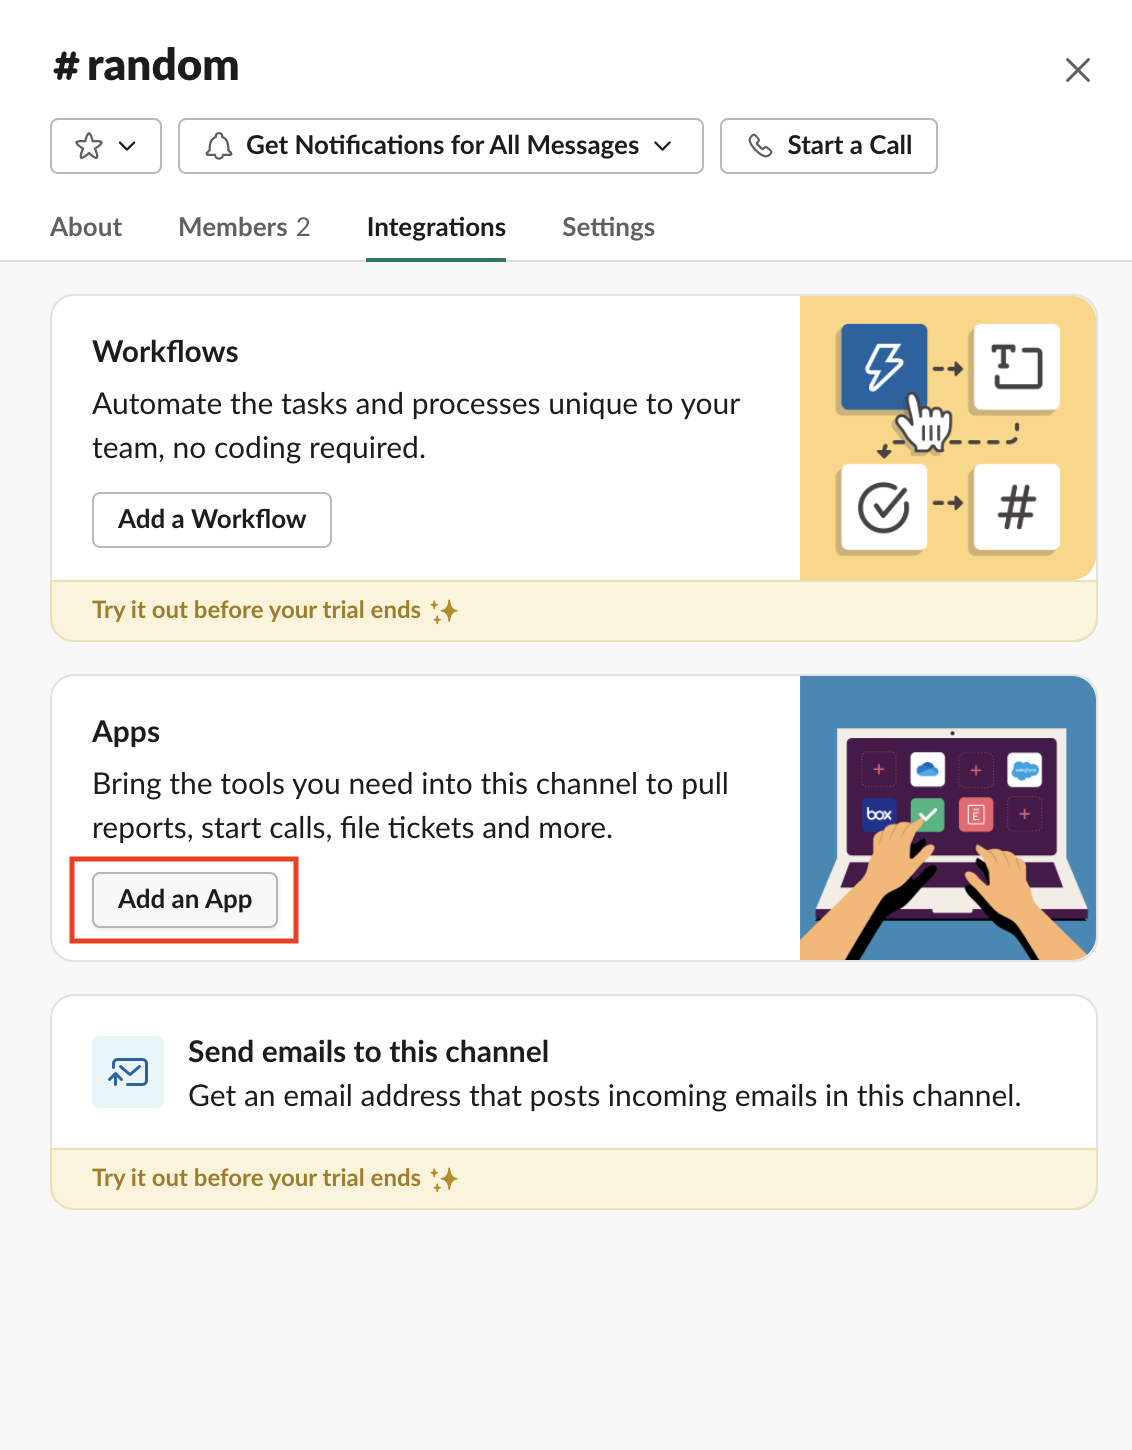Click the sparkle icon in Workflows trial banner
Image resolution: width=1132 pixels, height=1450 pixels.
[x=444, y=611]
